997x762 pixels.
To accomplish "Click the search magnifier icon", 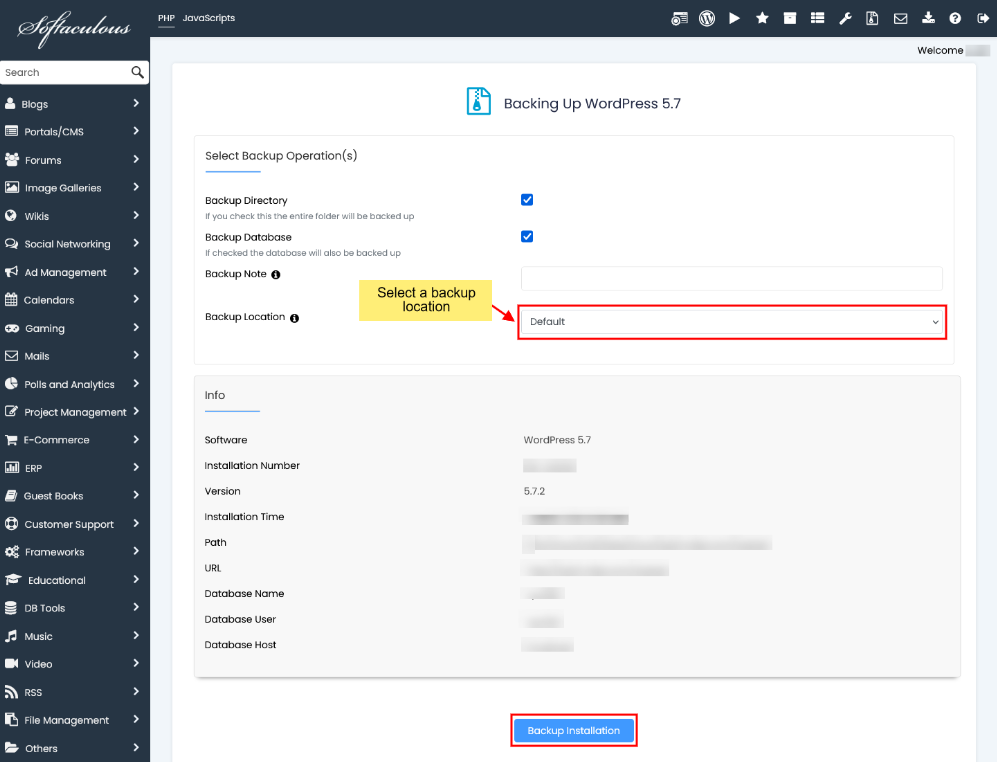I will pos(137,72).
